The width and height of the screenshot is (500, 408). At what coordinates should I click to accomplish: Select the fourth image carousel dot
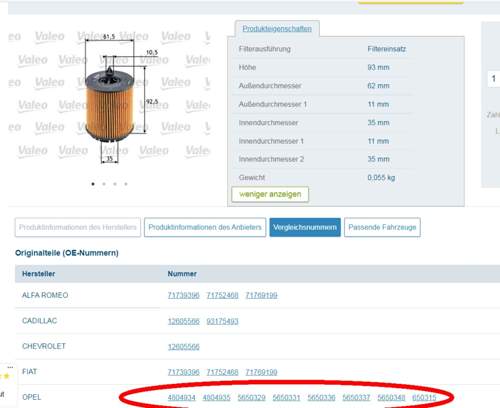126,184
